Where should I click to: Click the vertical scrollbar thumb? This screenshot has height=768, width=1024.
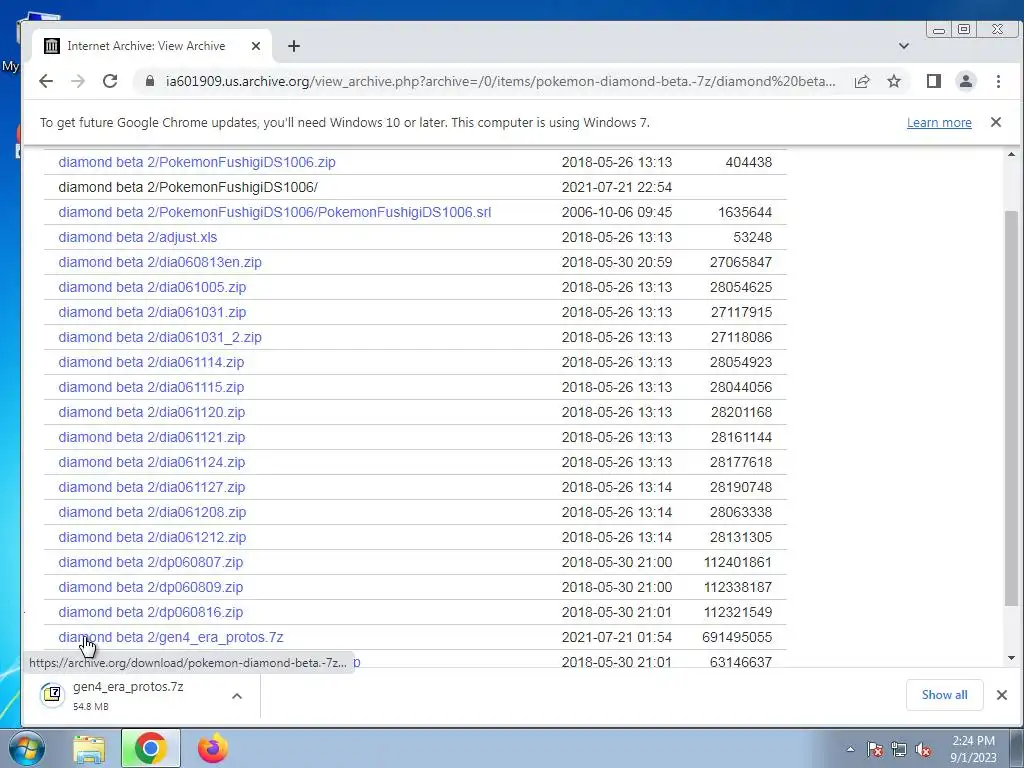coord(1011,409)
